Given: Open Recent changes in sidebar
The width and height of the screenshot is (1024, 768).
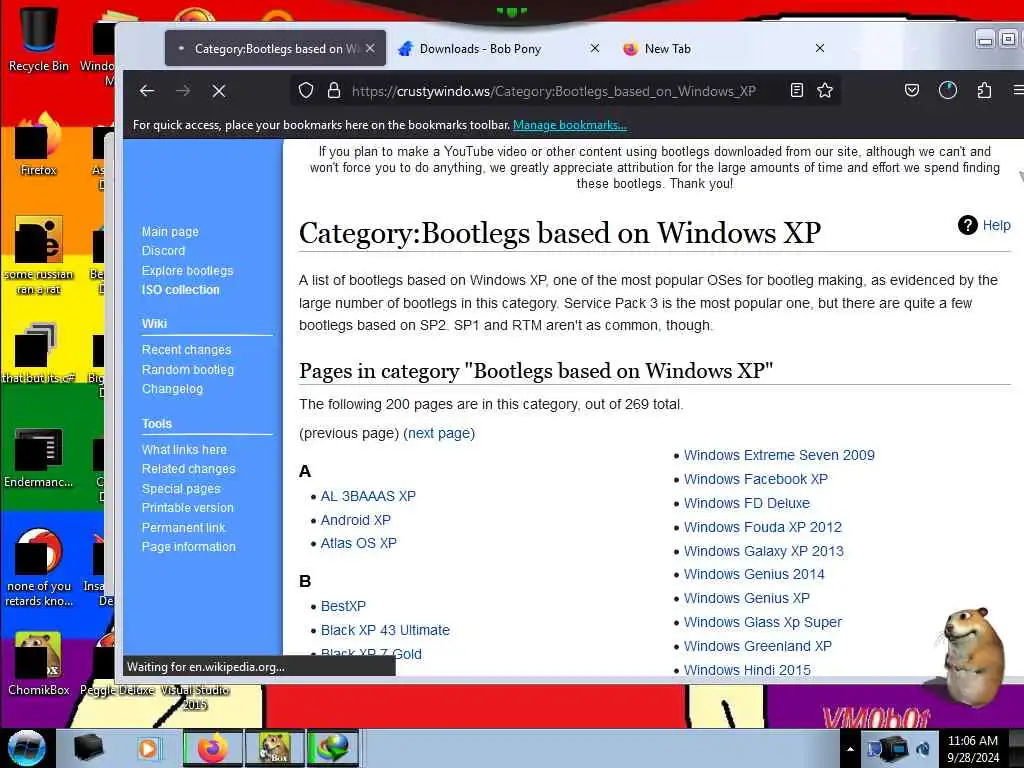Looking at the screenshot, I should (x=186, y=349).
